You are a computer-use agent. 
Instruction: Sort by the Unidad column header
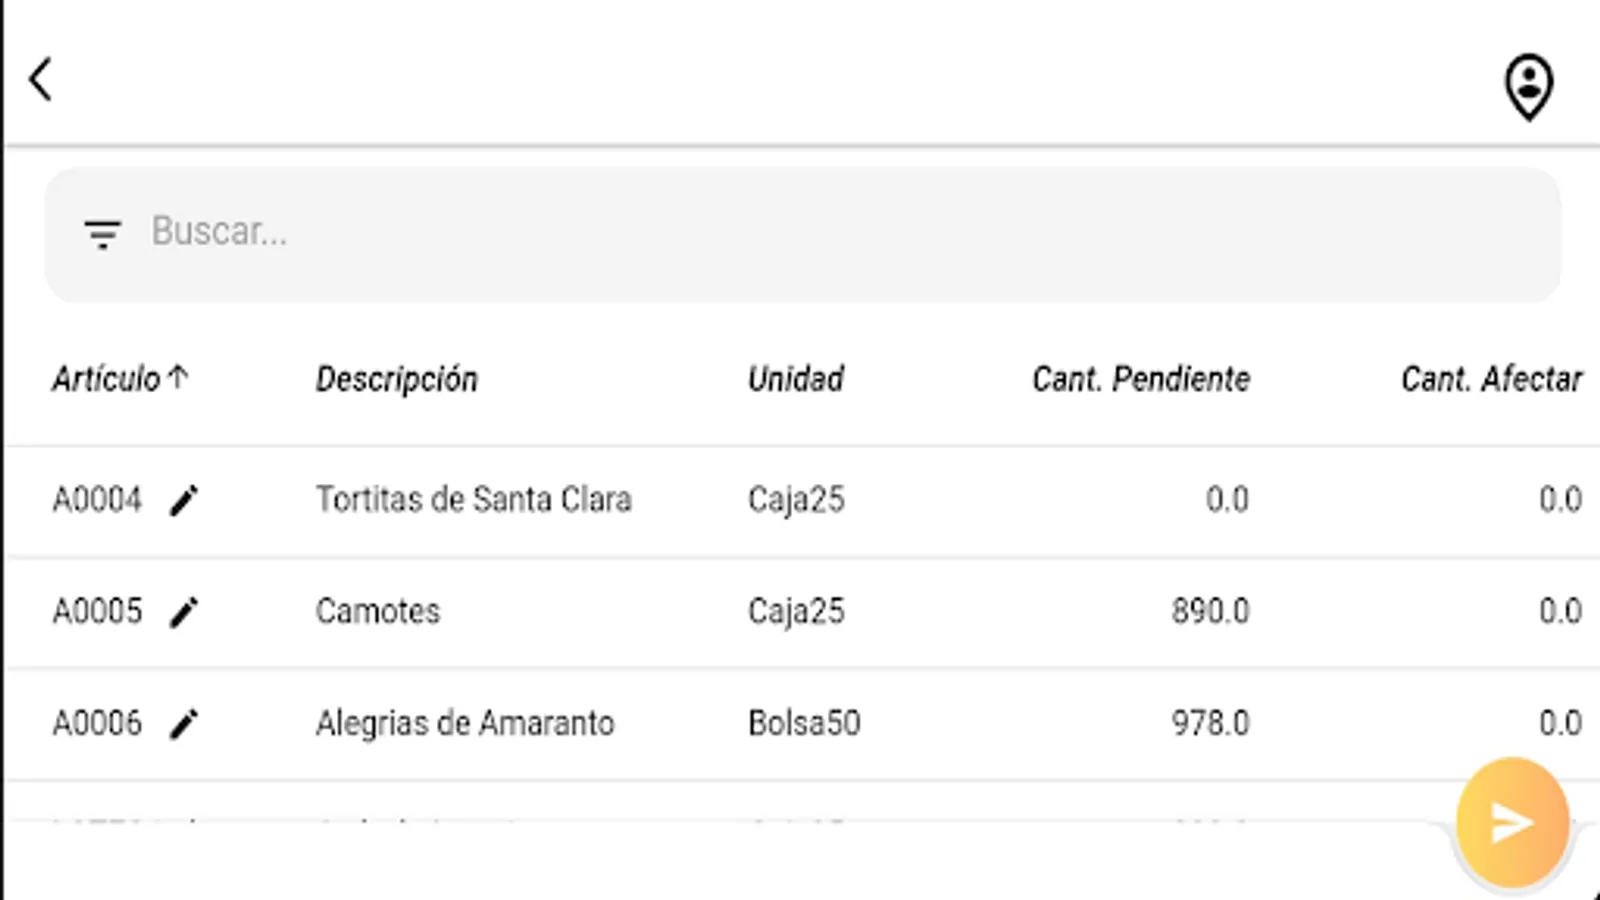coord(796,379)
